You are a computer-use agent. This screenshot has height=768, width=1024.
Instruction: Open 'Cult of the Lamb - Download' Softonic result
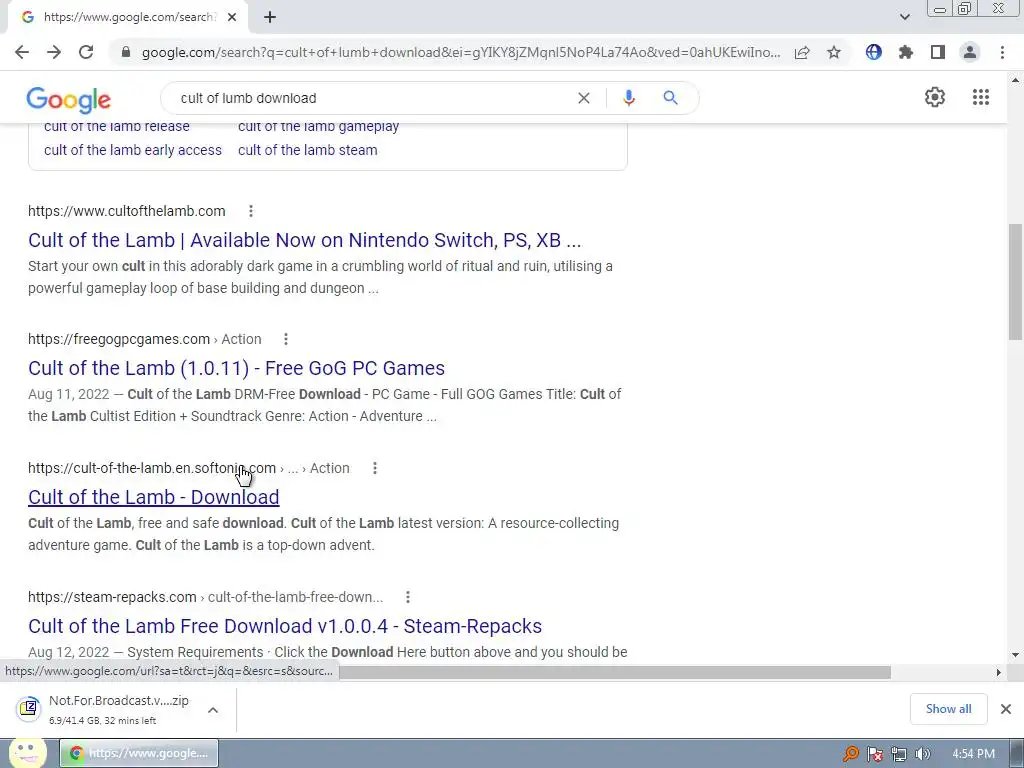coord(153,497)
